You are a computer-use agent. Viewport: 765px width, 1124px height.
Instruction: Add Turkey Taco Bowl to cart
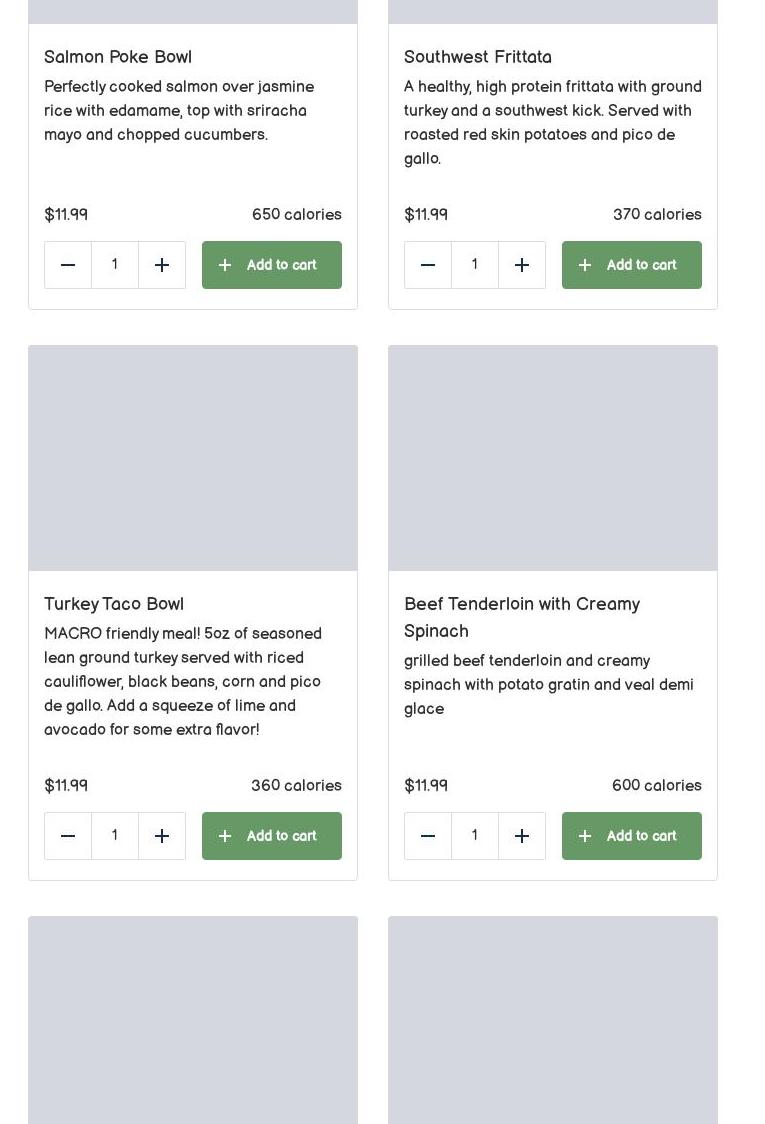coord(272,836)
